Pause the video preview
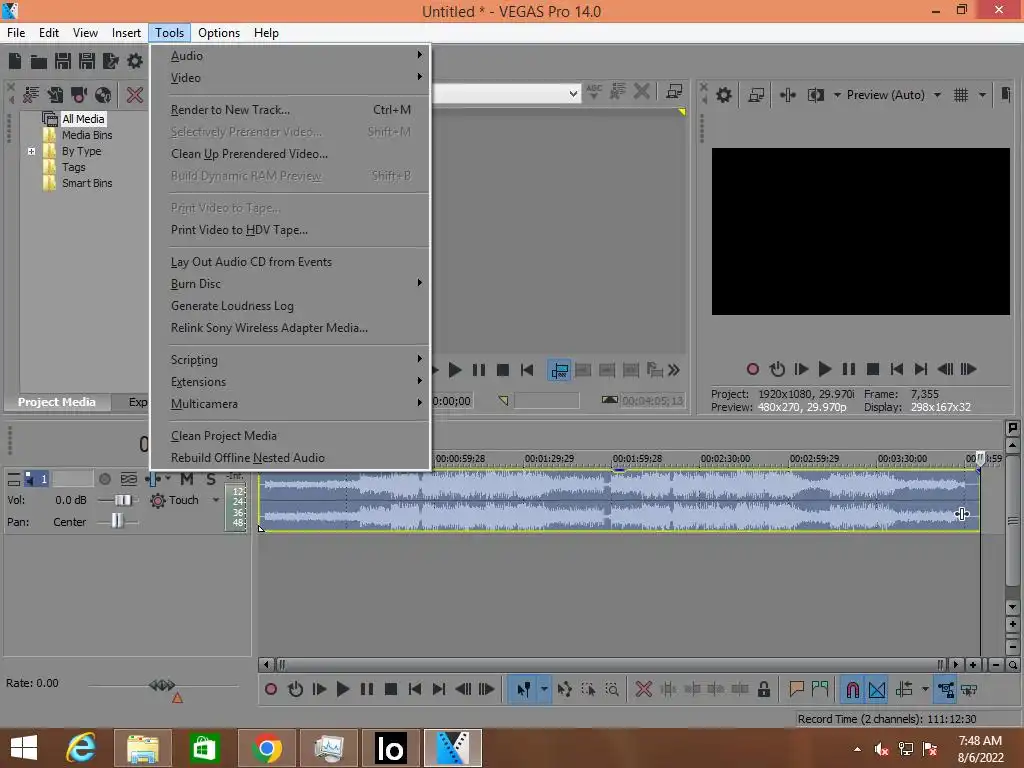1024x768 pixels. coord(848,370)
